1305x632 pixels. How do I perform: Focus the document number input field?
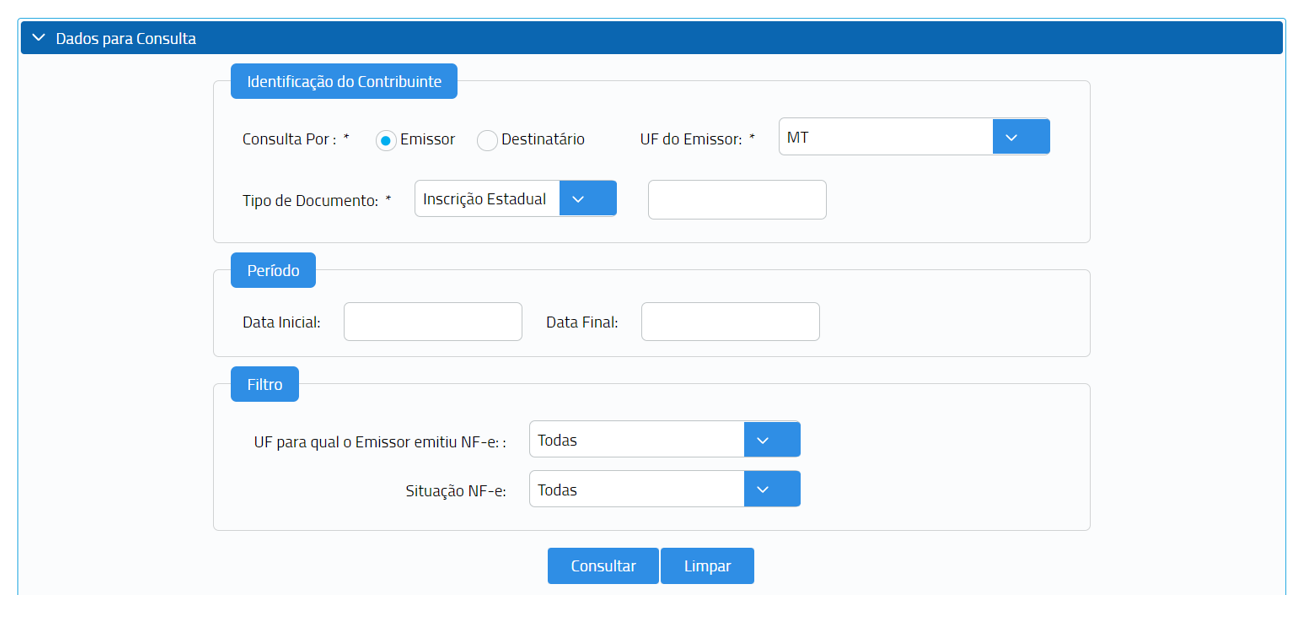737,200
